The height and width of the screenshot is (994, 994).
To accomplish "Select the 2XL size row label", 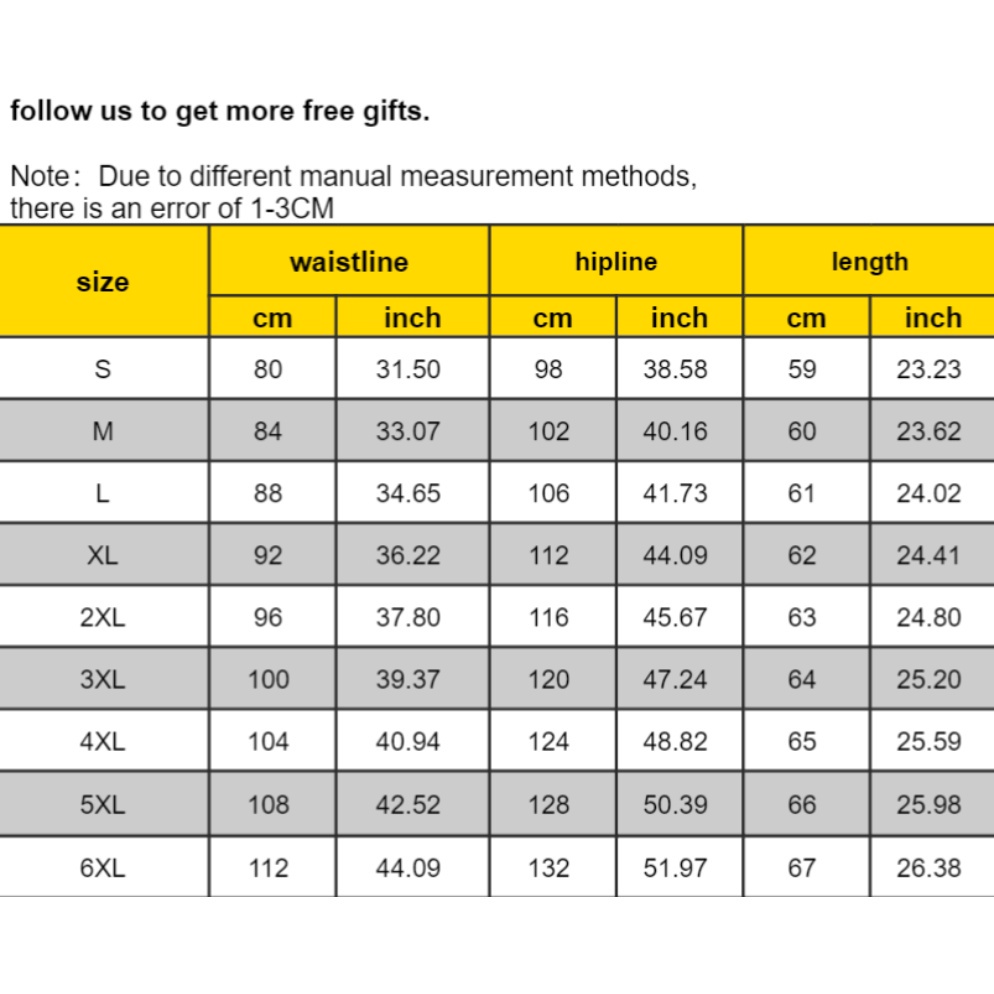I will pos(103,617).
